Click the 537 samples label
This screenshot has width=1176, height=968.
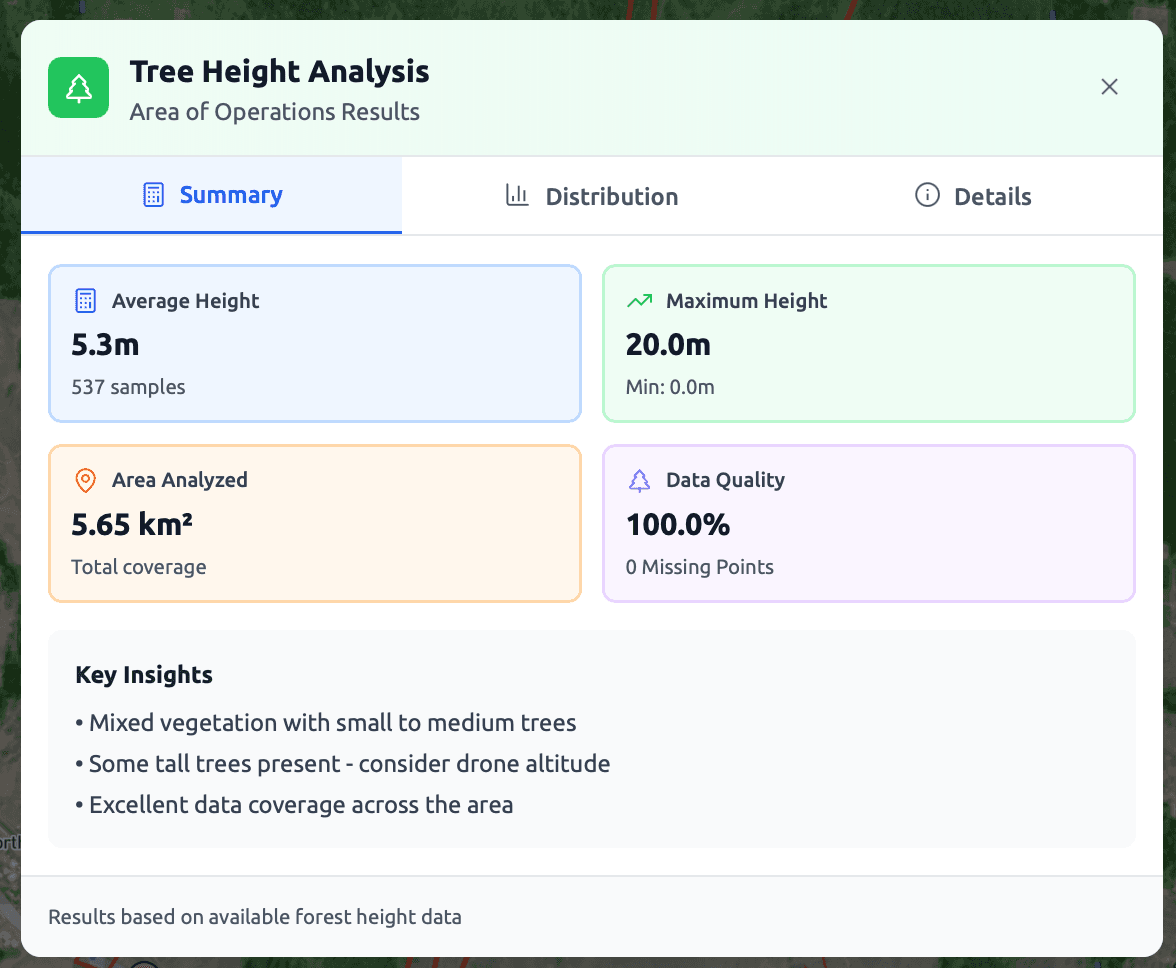128,387
